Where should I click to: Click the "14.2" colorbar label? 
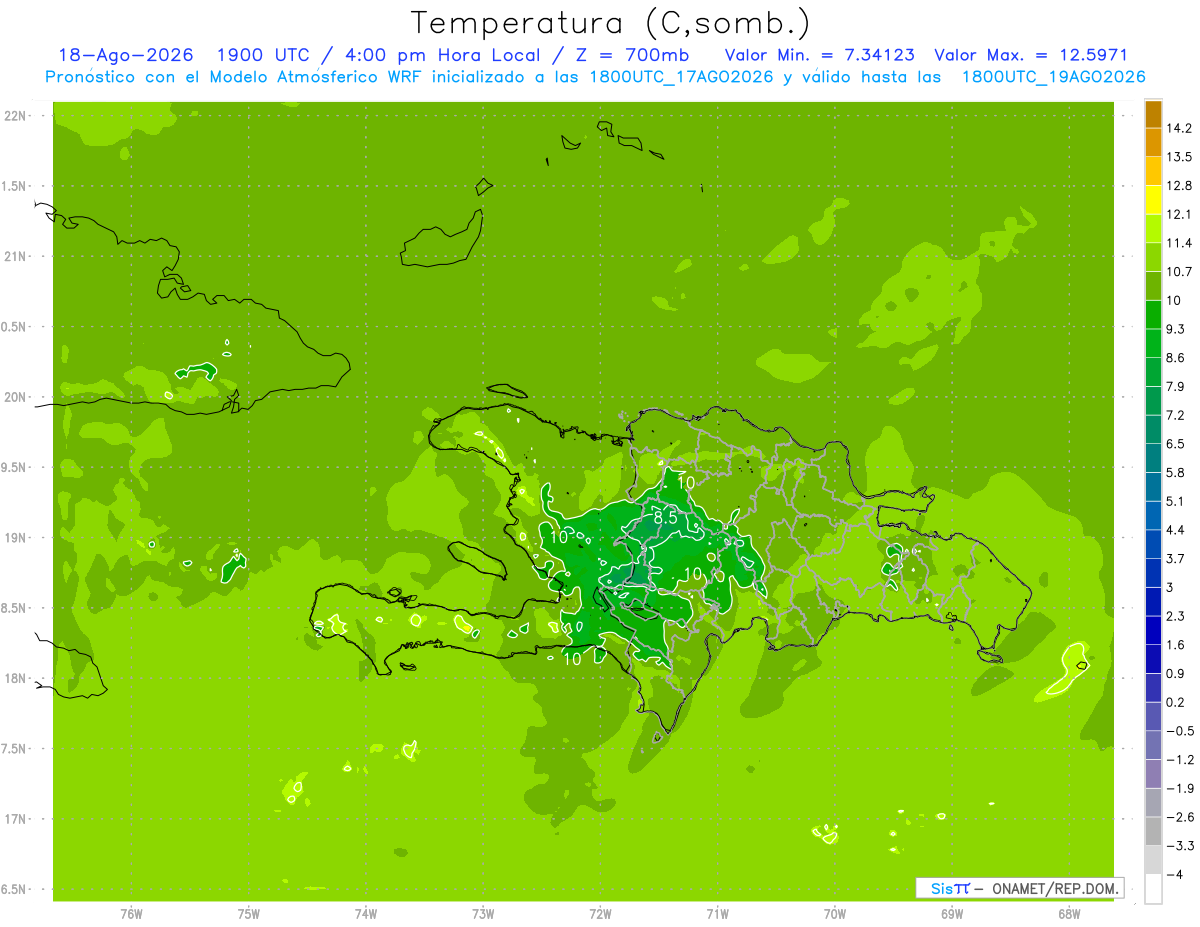(x=1180, y=128)
